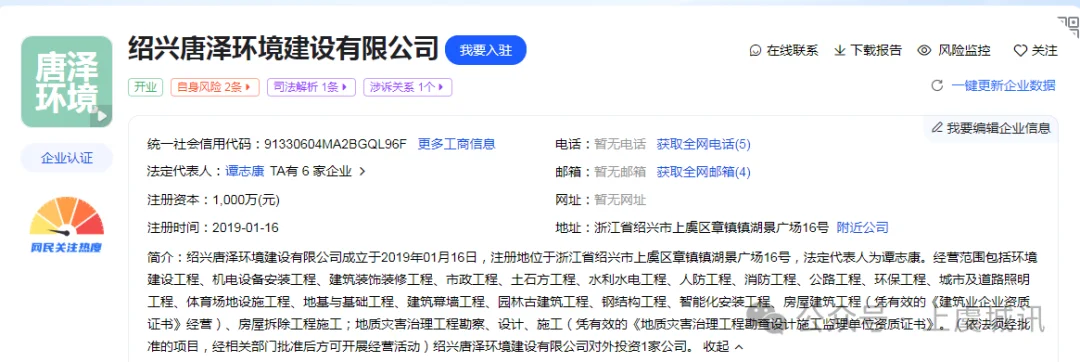Click the 我要入驻 button
Image resolution: width=1080 pixels, height=362 pixels.
tap(486, 50)
